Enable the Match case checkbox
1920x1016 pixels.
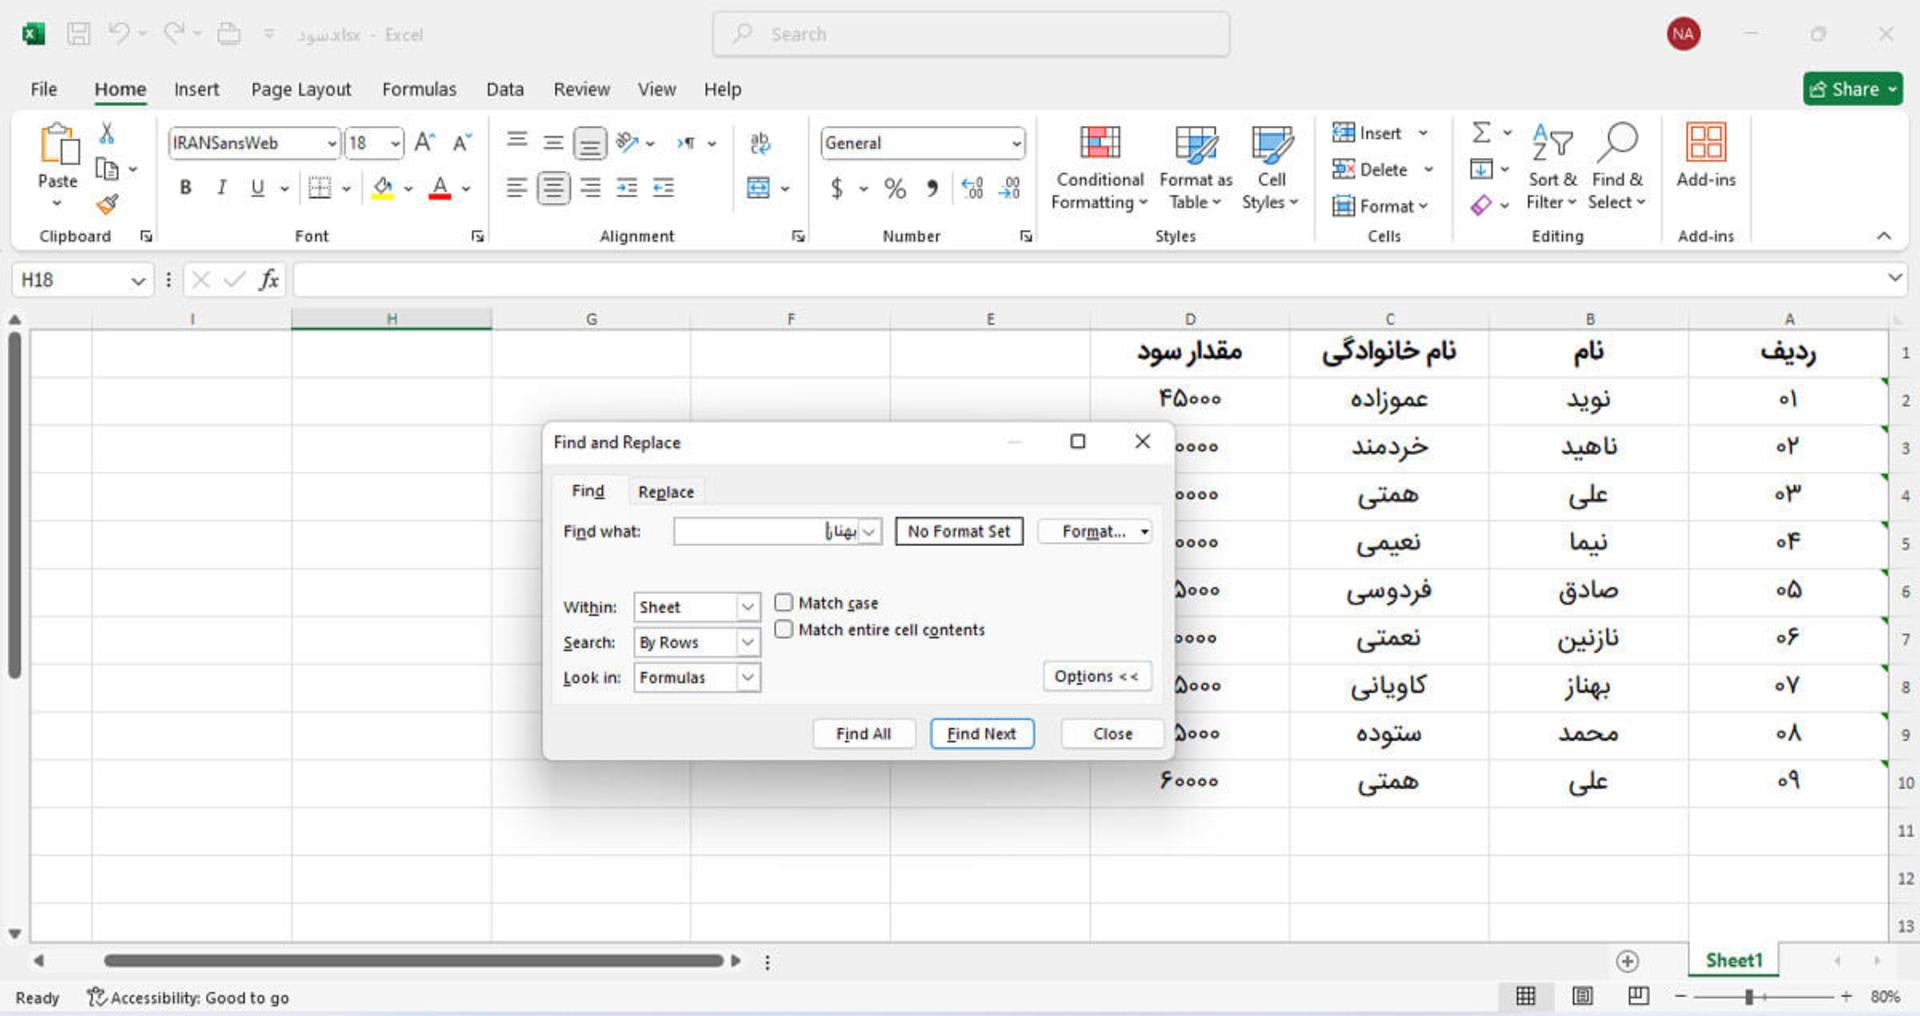click(784, 603)
